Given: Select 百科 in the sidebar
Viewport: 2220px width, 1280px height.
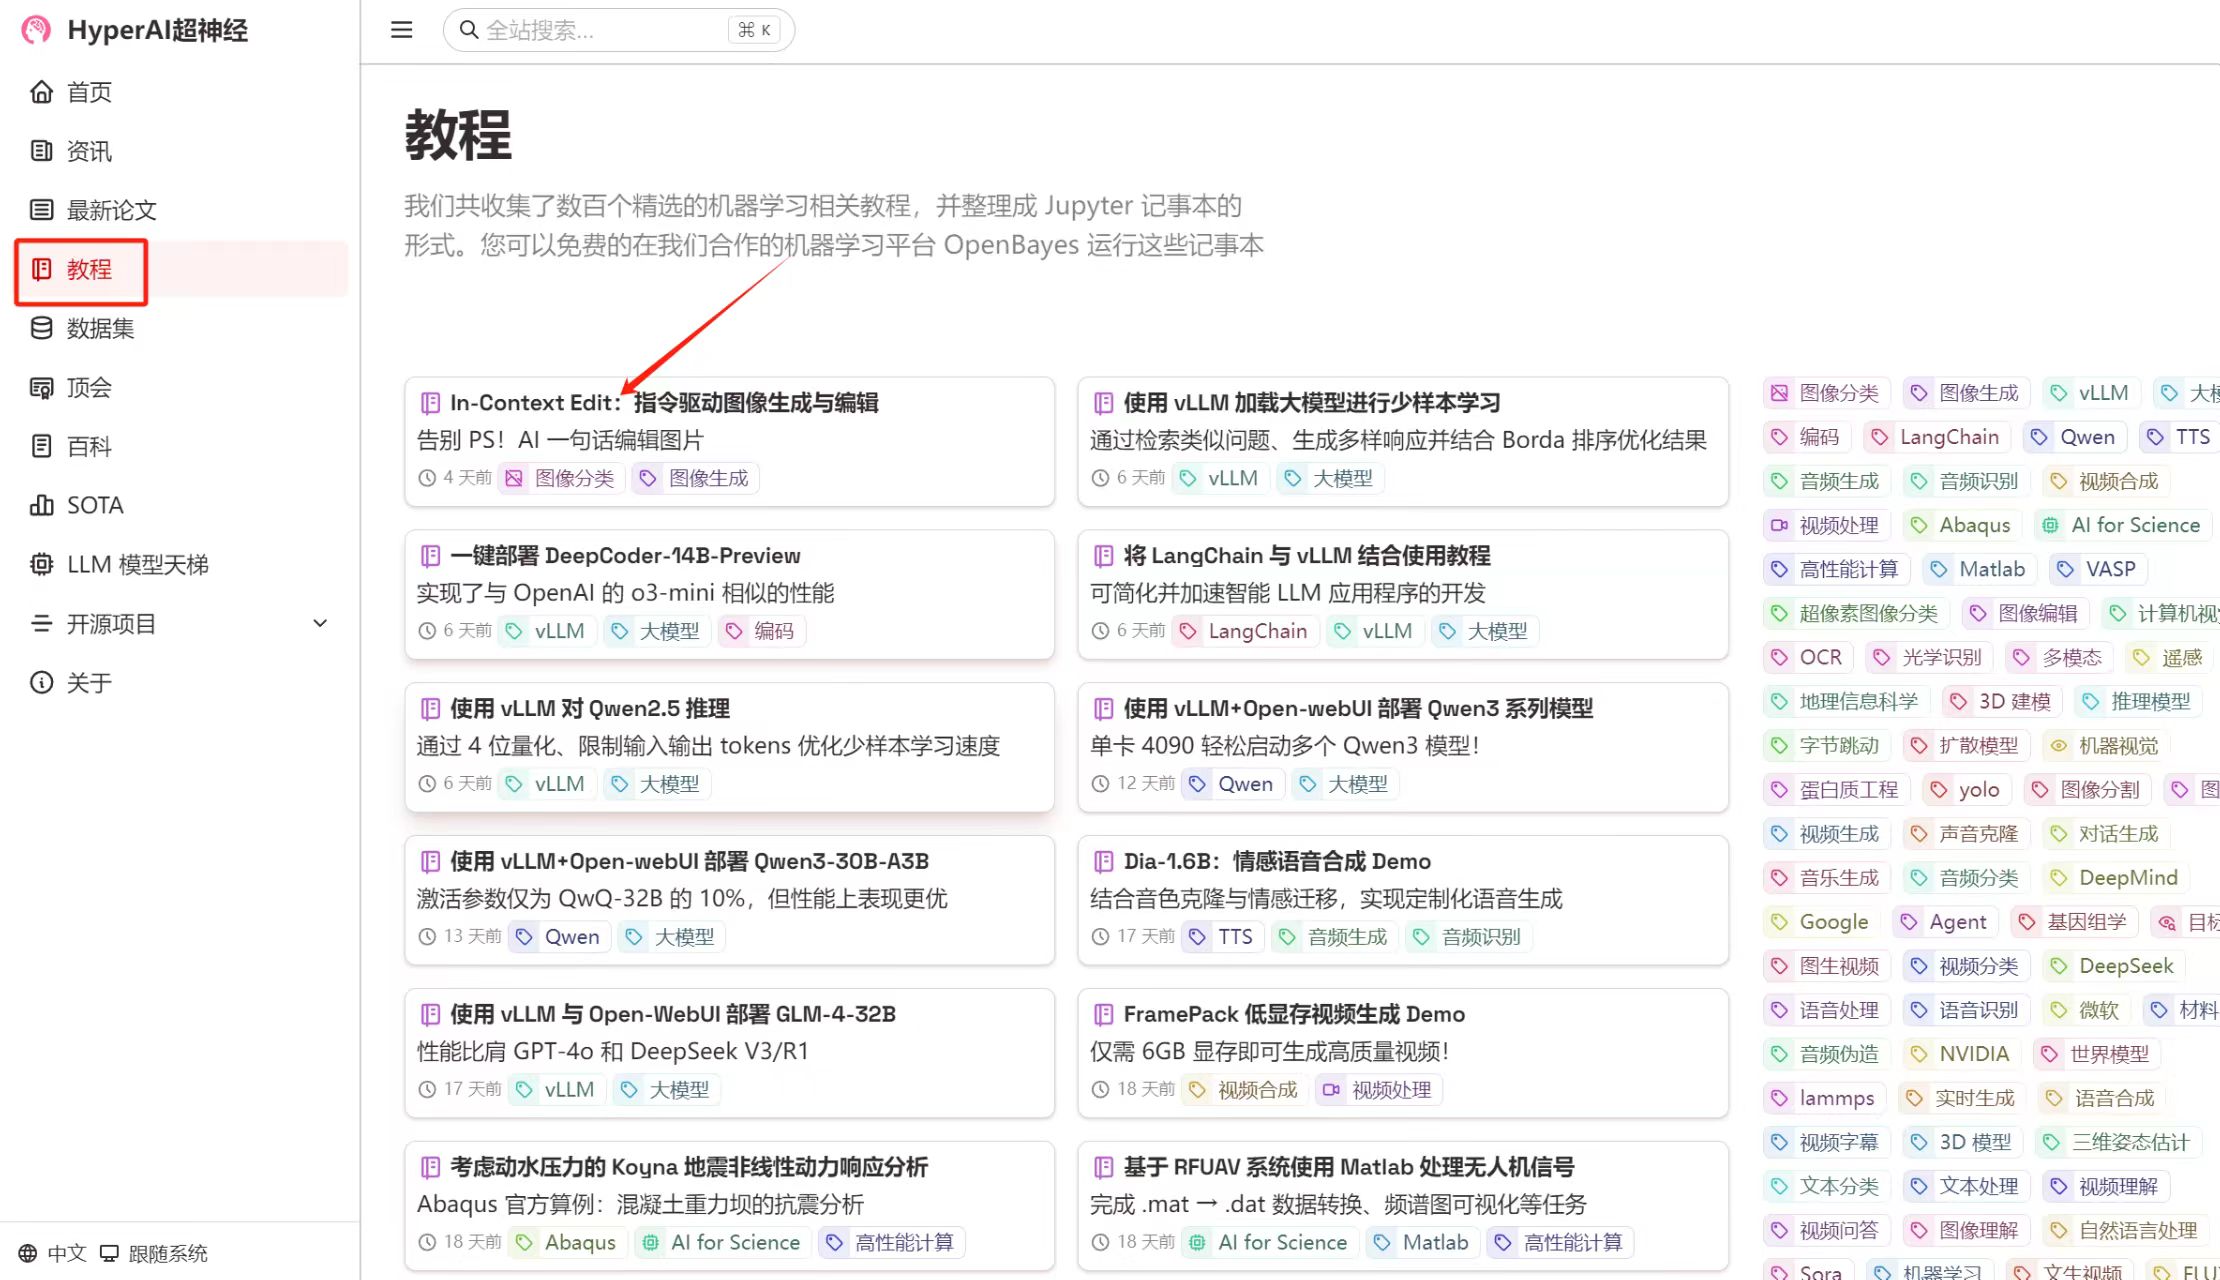Looking at the screenshot, I should (x=89, y=446).
